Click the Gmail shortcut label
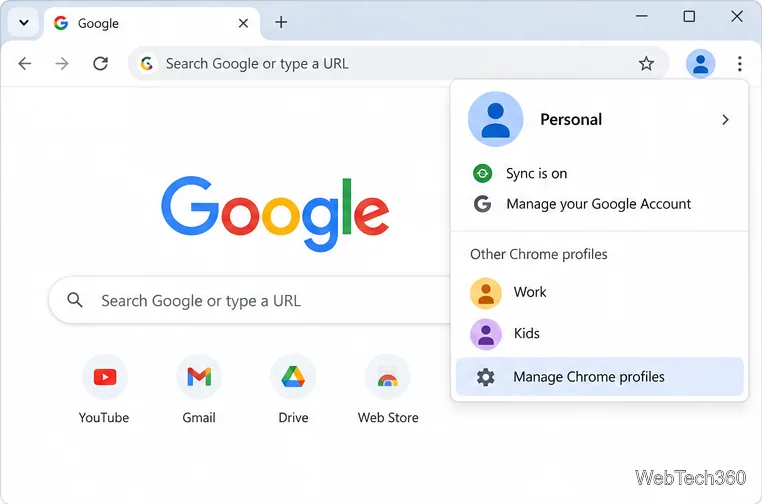This screenshot has height=504, width=762. click(199, 418)
